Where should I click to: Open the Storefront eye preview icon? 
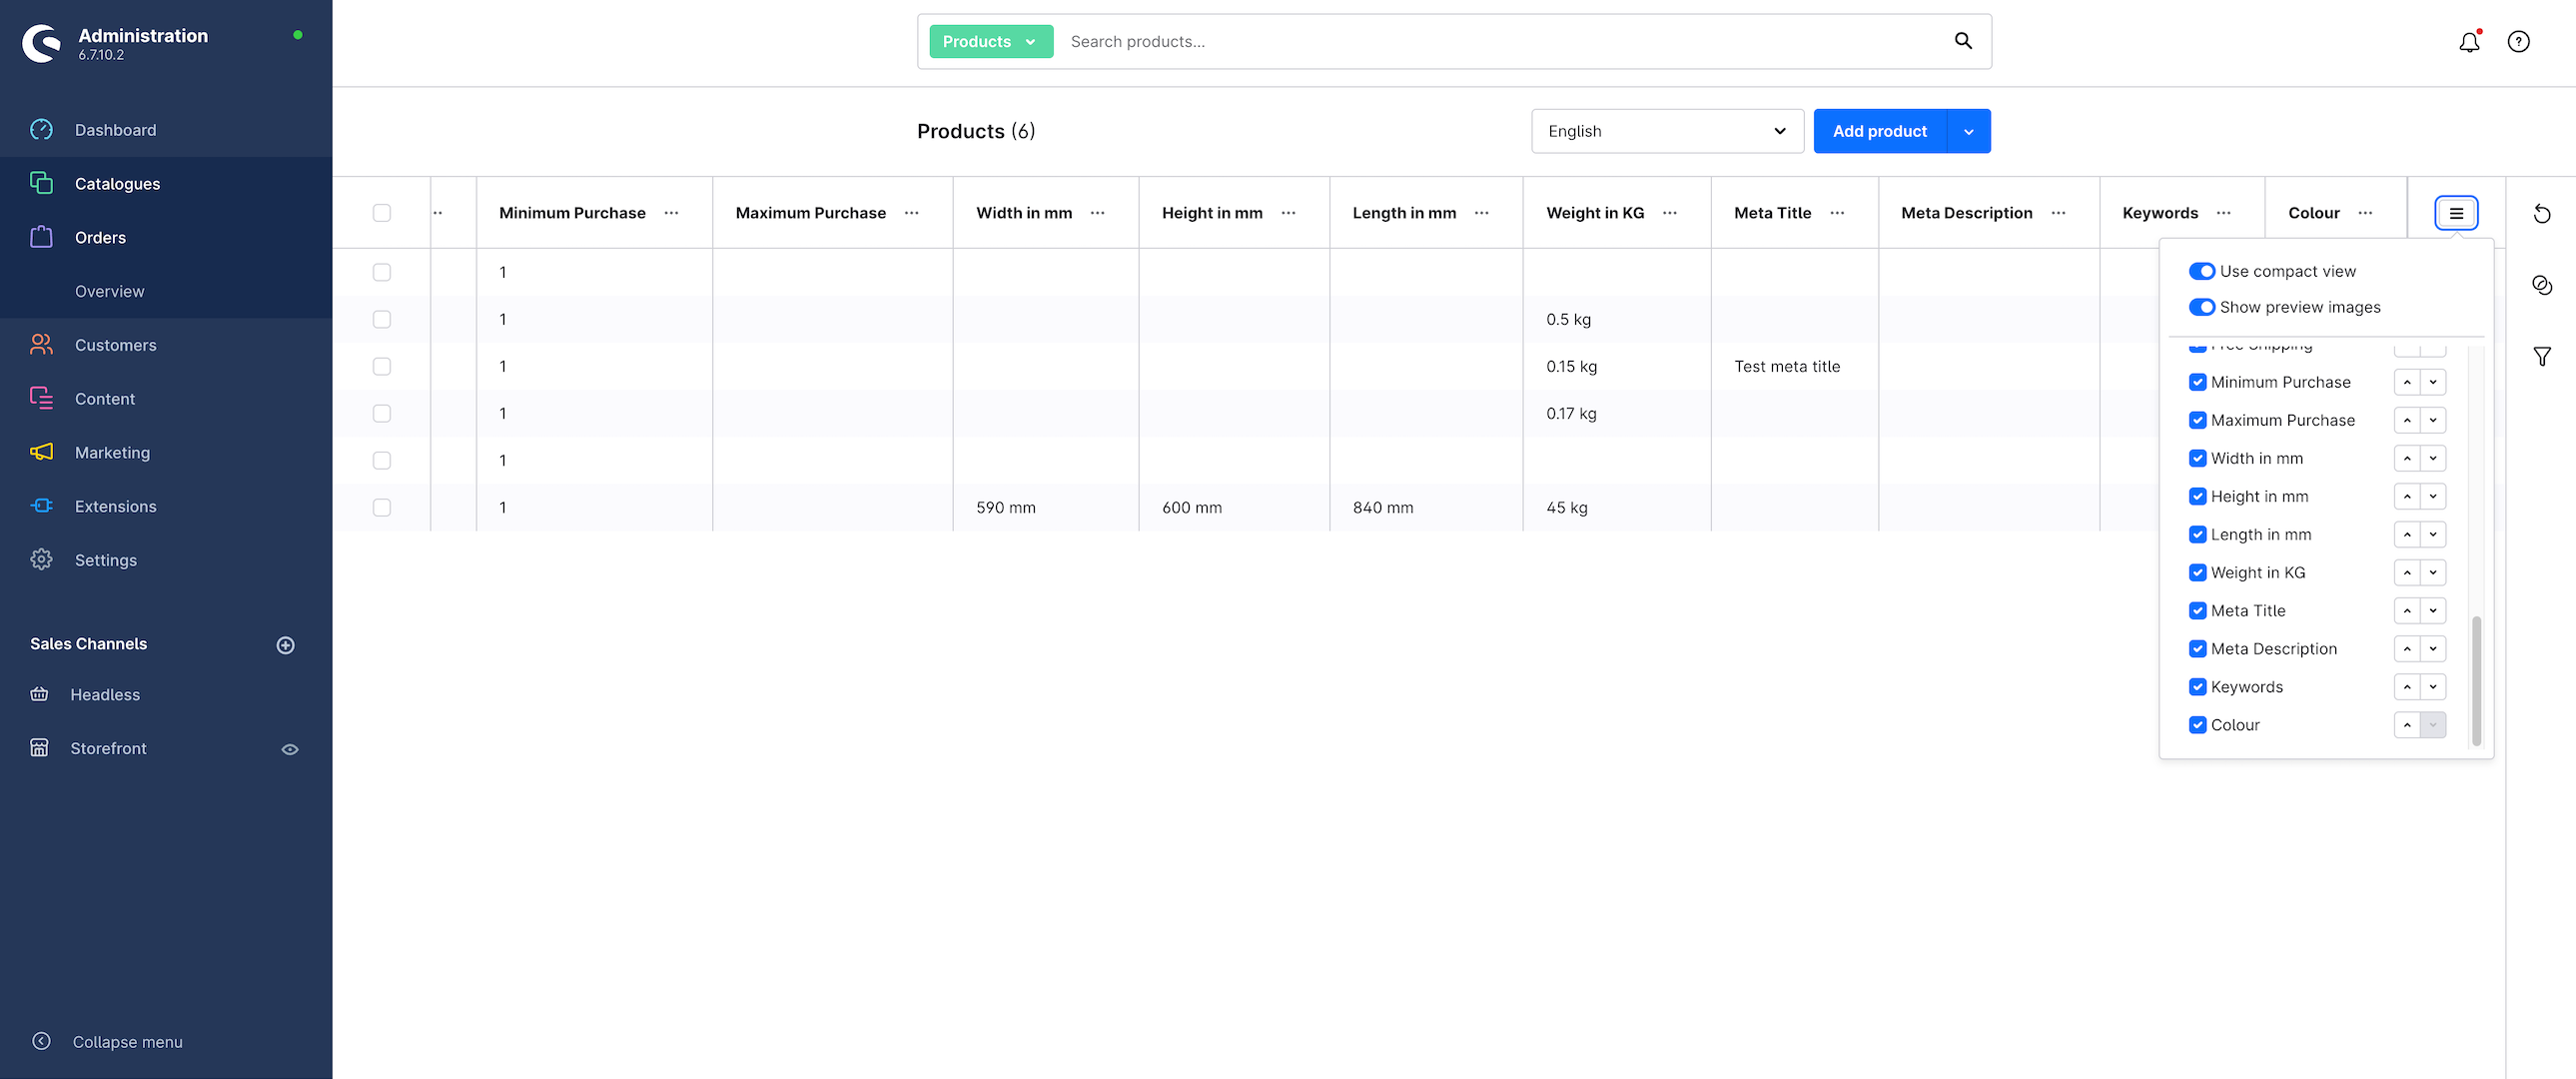(290, 749)
